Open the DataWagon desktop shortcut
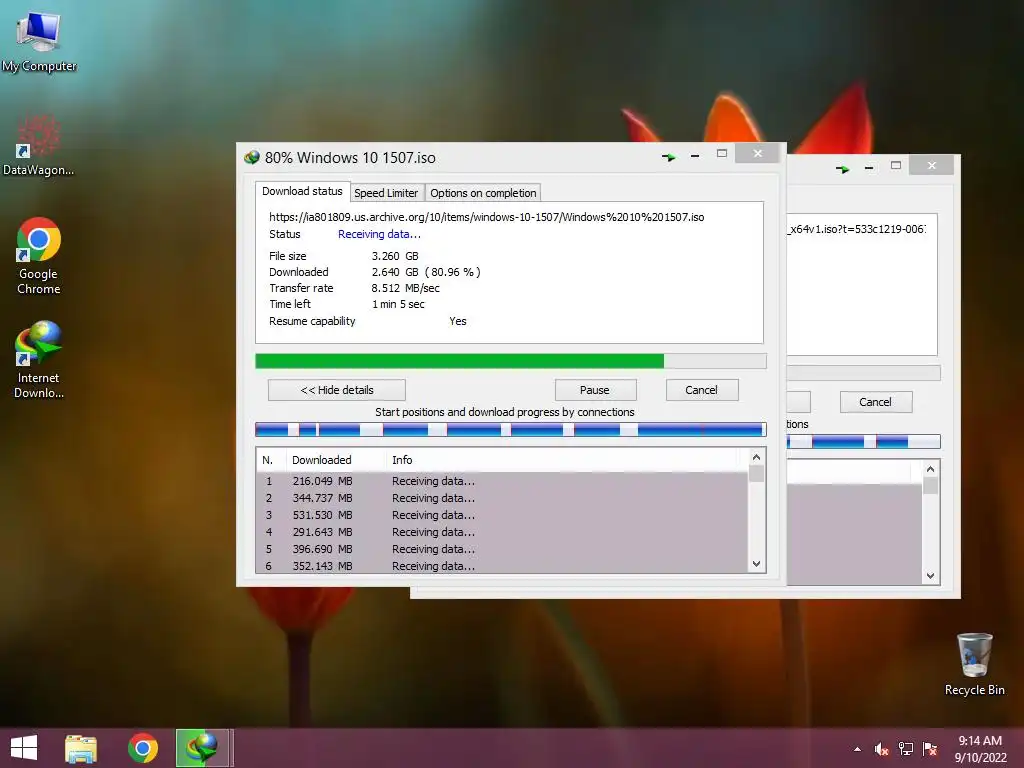The height and width of the screenshot is (768, 1024). pos(38,145)
